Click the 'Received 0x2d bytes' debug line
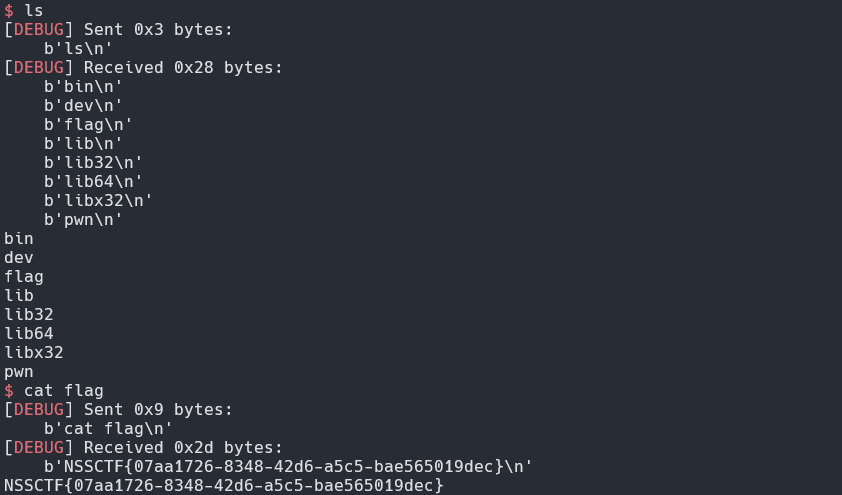The width and height of the screenshot is (842, 495). (x=143, y=447)
